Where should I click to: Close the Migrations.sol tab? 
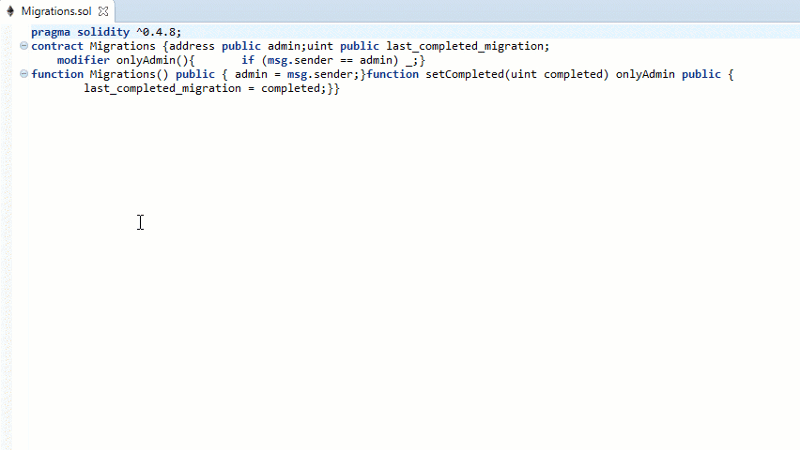click(103, 11)
